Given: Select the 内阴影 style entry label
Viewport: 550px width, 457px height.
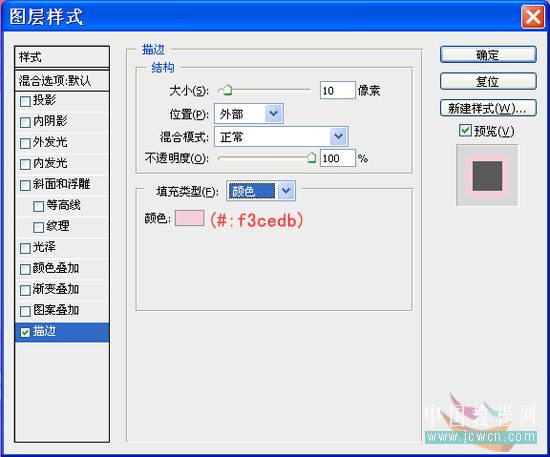Looking at the screenshot, I should (x=50, y=121).
